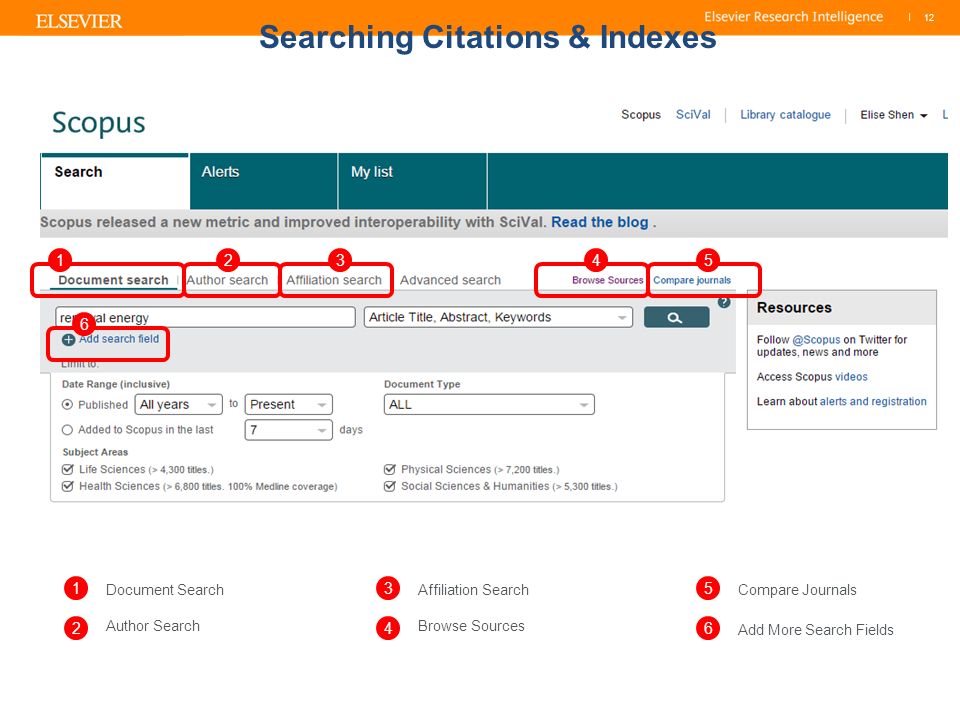Open the My list tab
Viewport: 960px width, 720px height.
pos(413,181)
